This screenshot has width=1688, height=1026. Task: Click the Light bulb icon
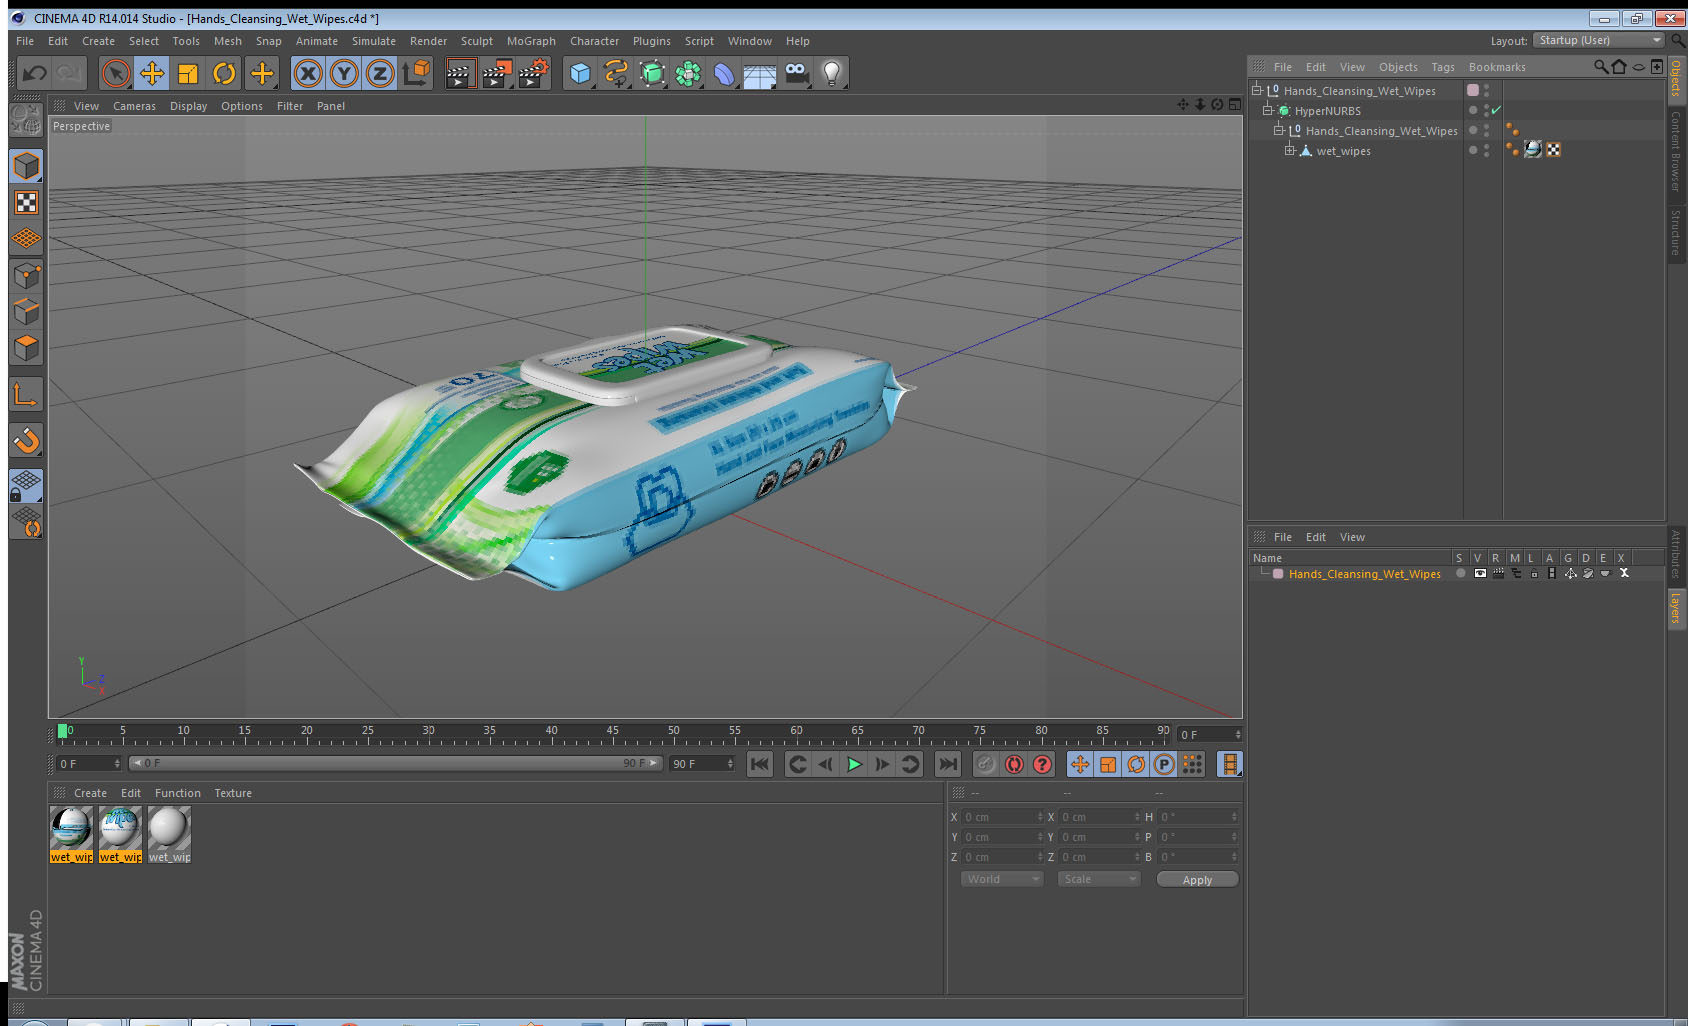coord(832,73)
